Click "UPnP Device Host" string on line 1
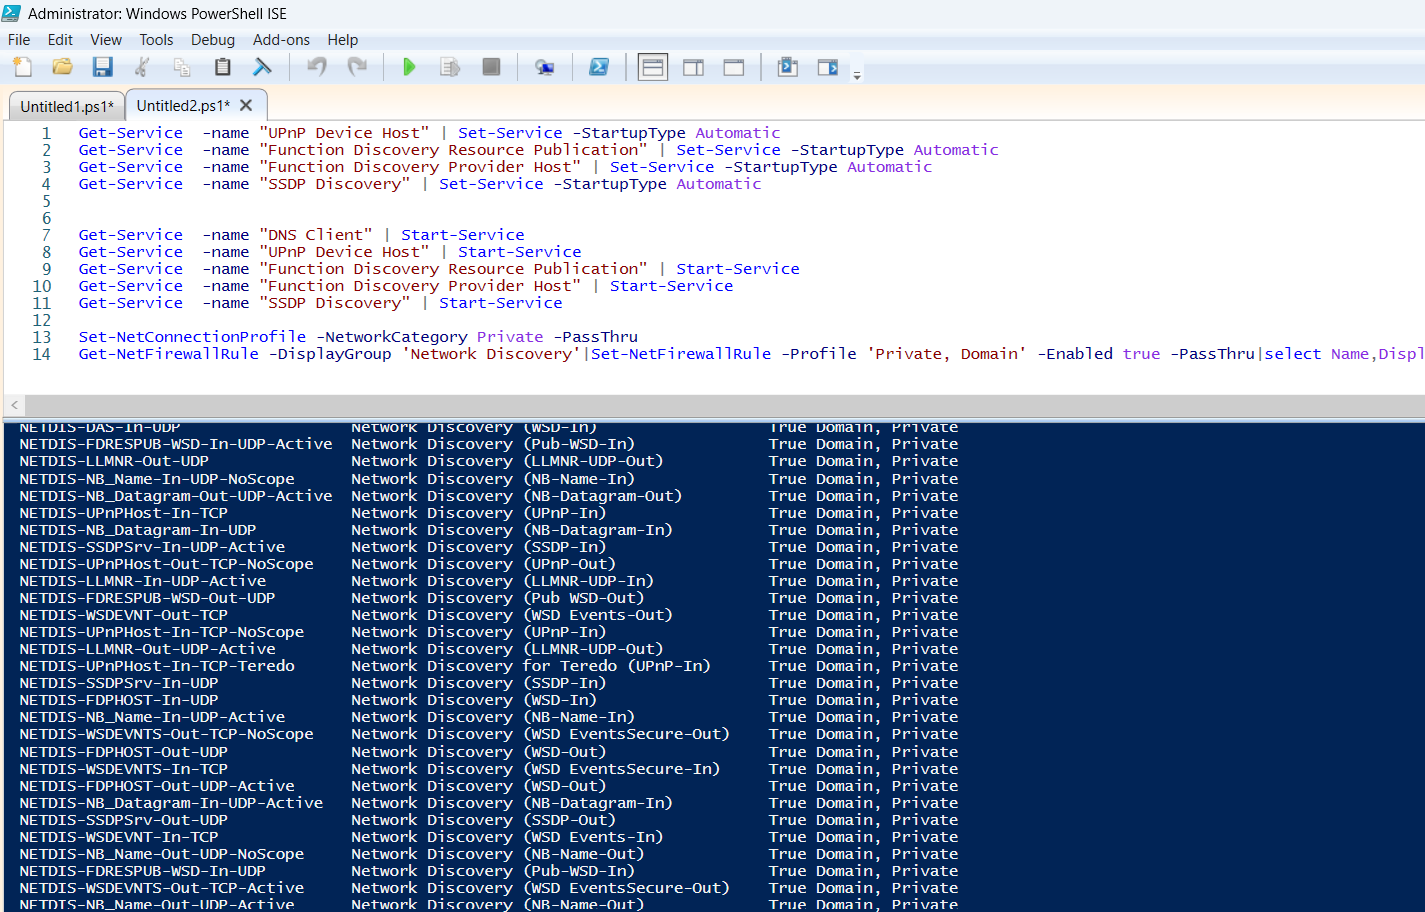Viewport: 1425px width, 912px height. 344,133
